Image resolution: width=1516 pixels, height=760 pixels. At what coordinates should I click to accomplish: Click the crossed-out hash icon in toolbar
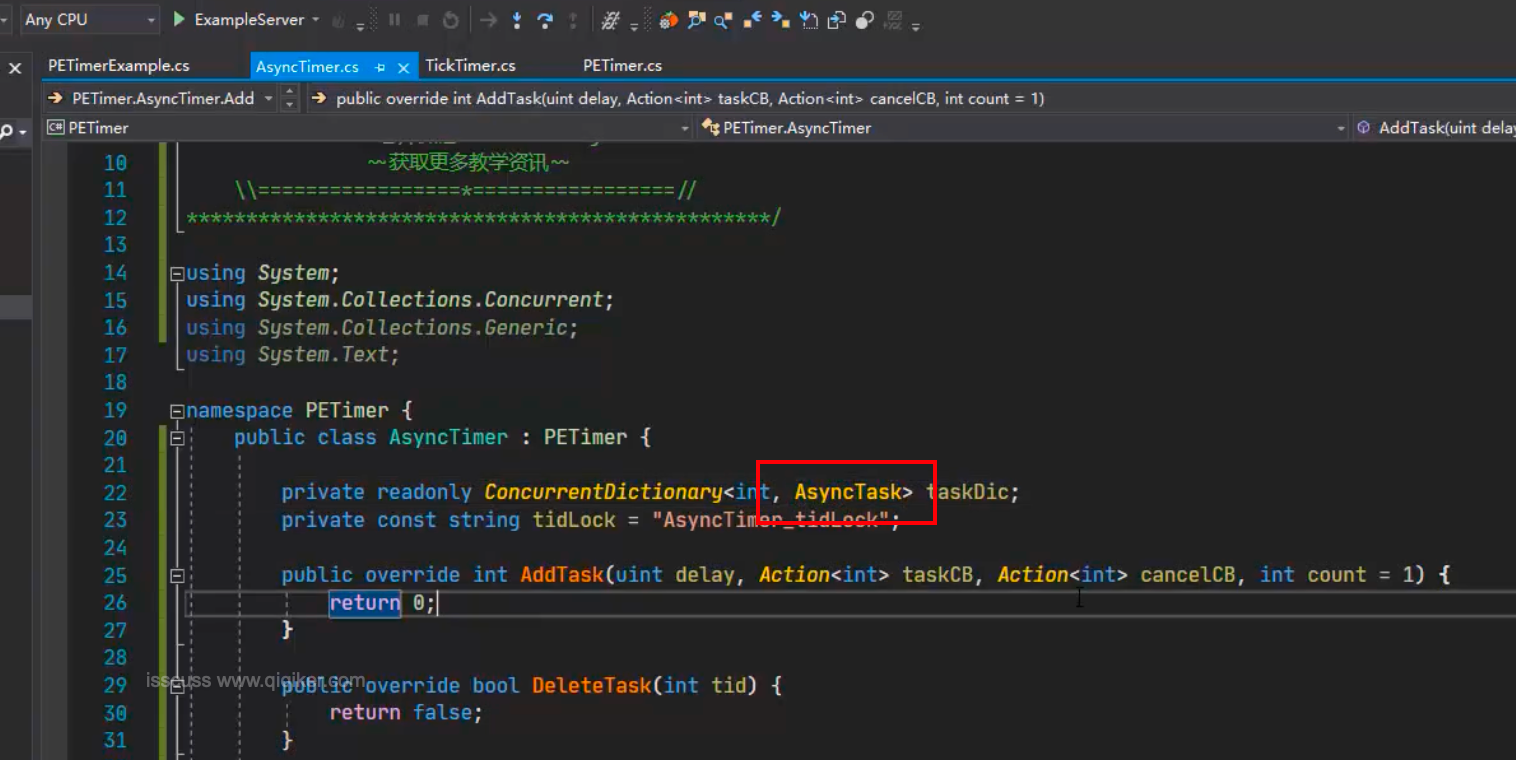tap(610, 20)
